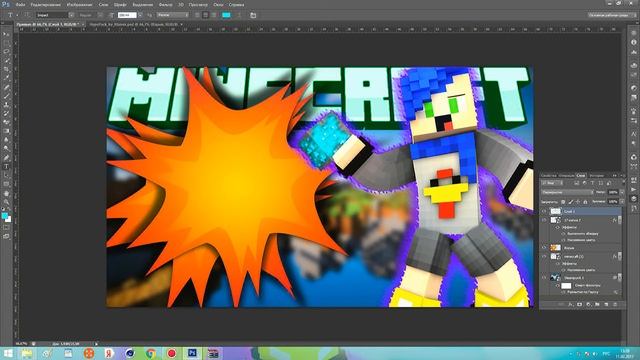The image size is (640, 360).
Task: Open the layer blend mode dropdown
Action: [x=567, y=192]
